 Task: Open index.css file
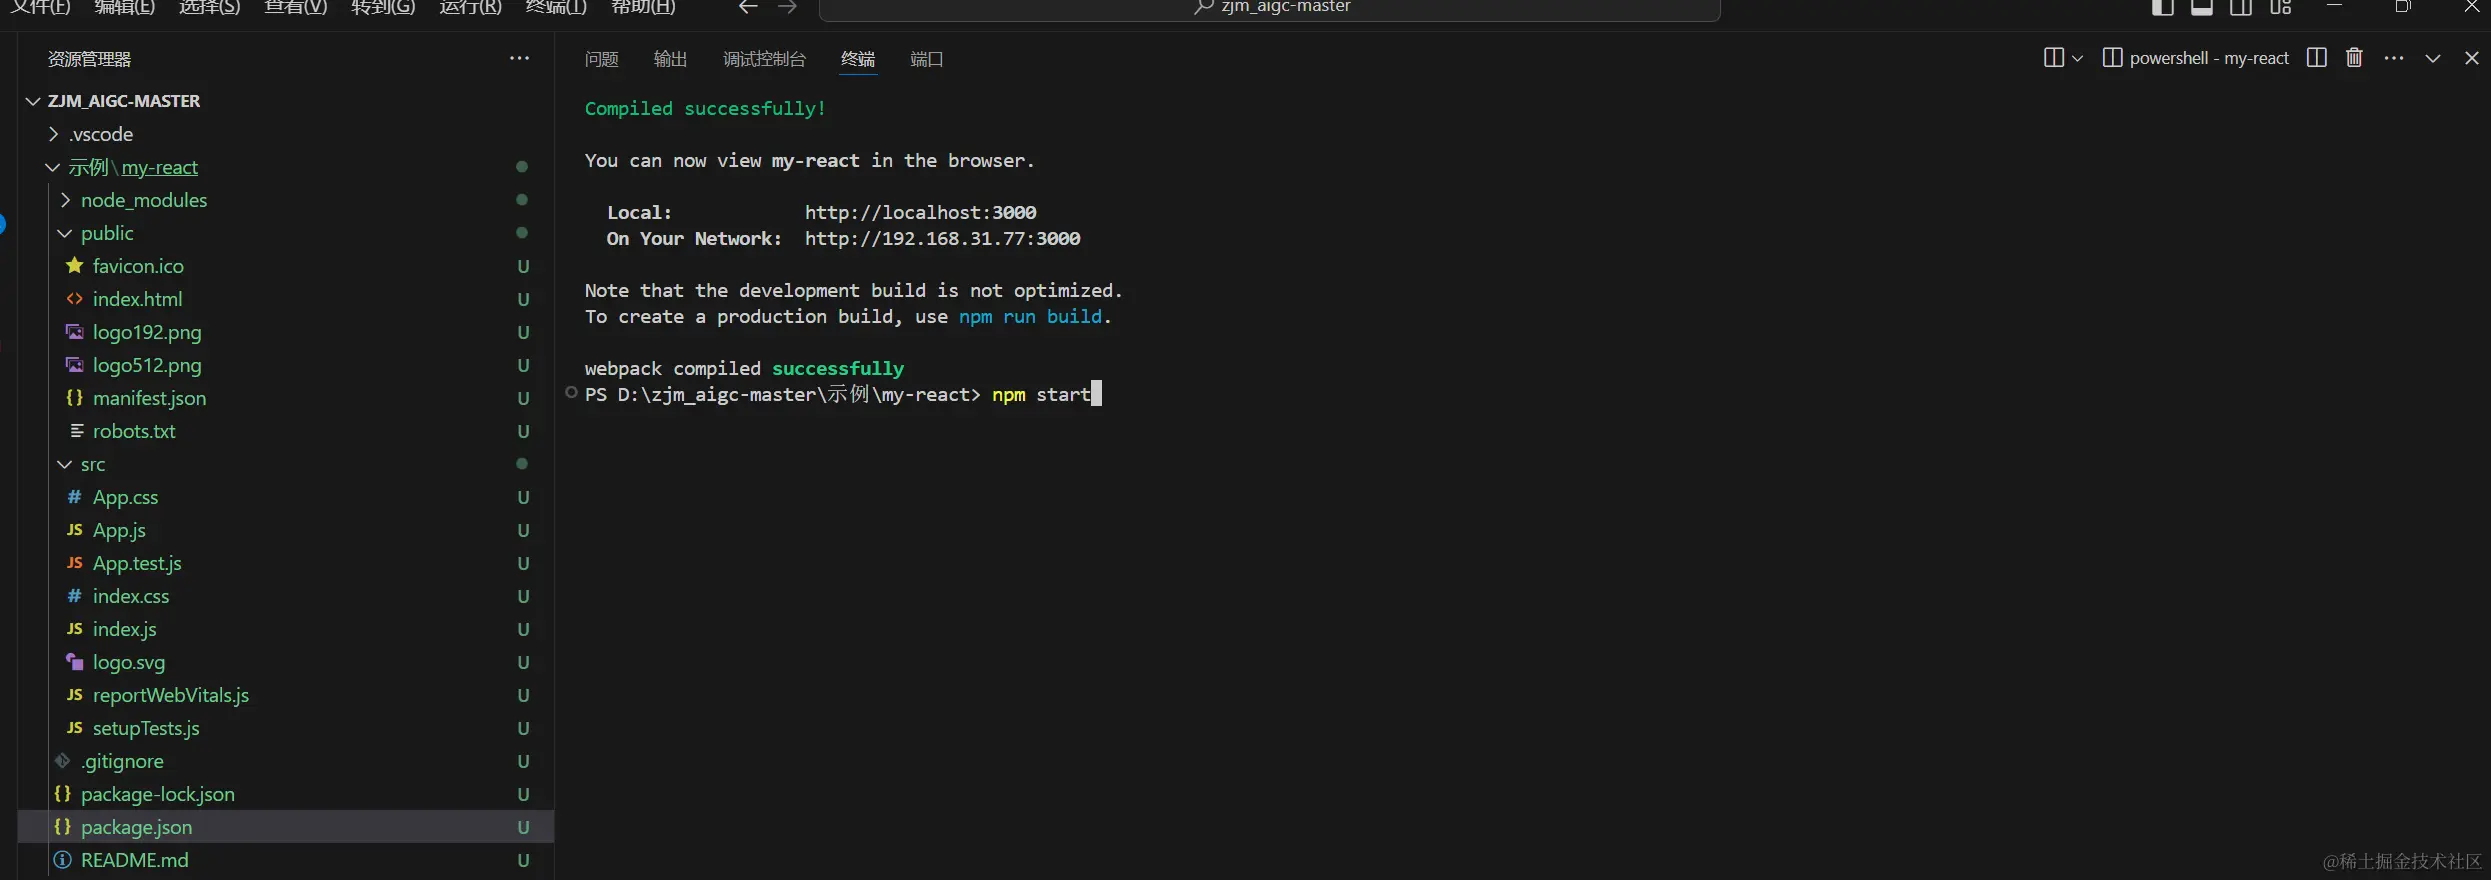pyautogui.click(x=131, y=596)
